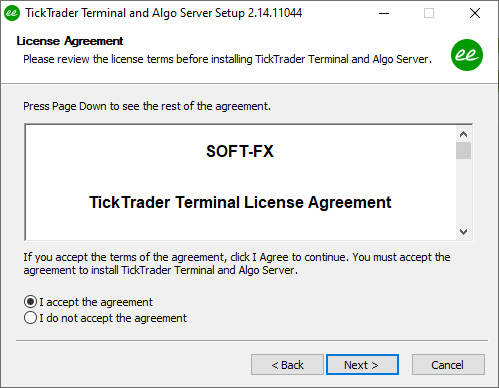Cancel the installation
The width and height of the screenshot is (499, 388).
pyautogui.click(x=448, y=365)
